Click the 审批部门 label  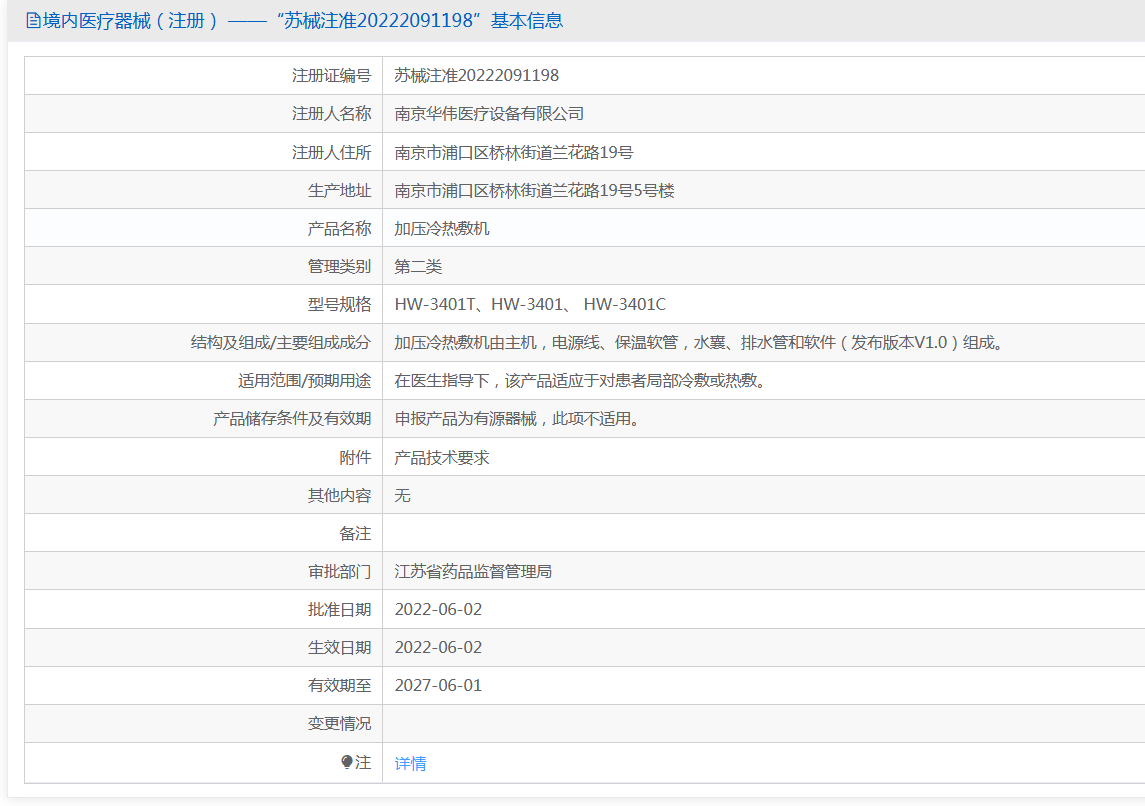(340, 572)
